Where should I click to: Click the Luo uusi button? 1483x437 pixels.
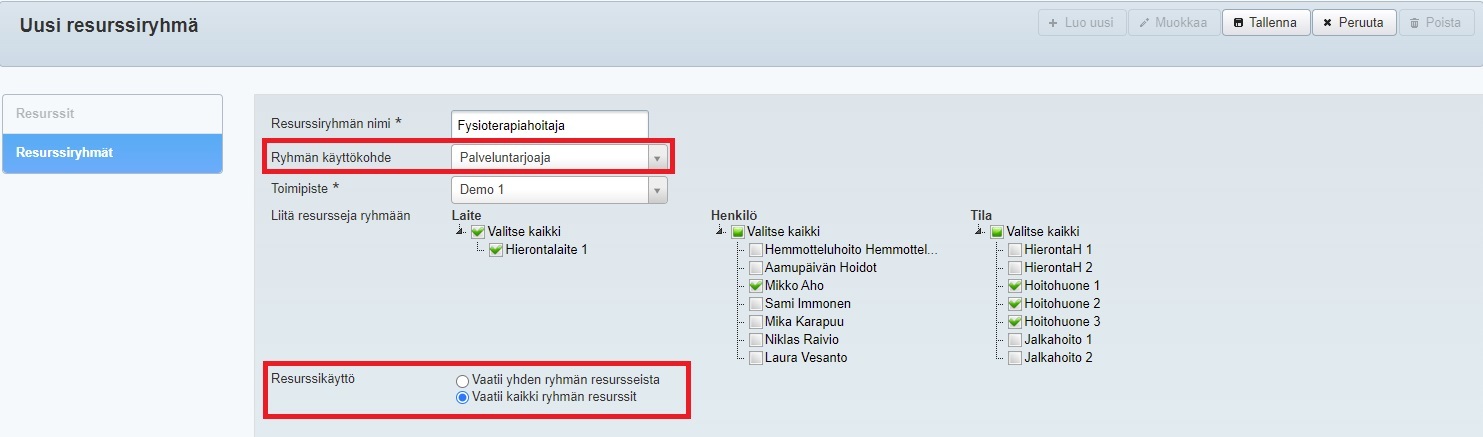(x=1082, y=23)
